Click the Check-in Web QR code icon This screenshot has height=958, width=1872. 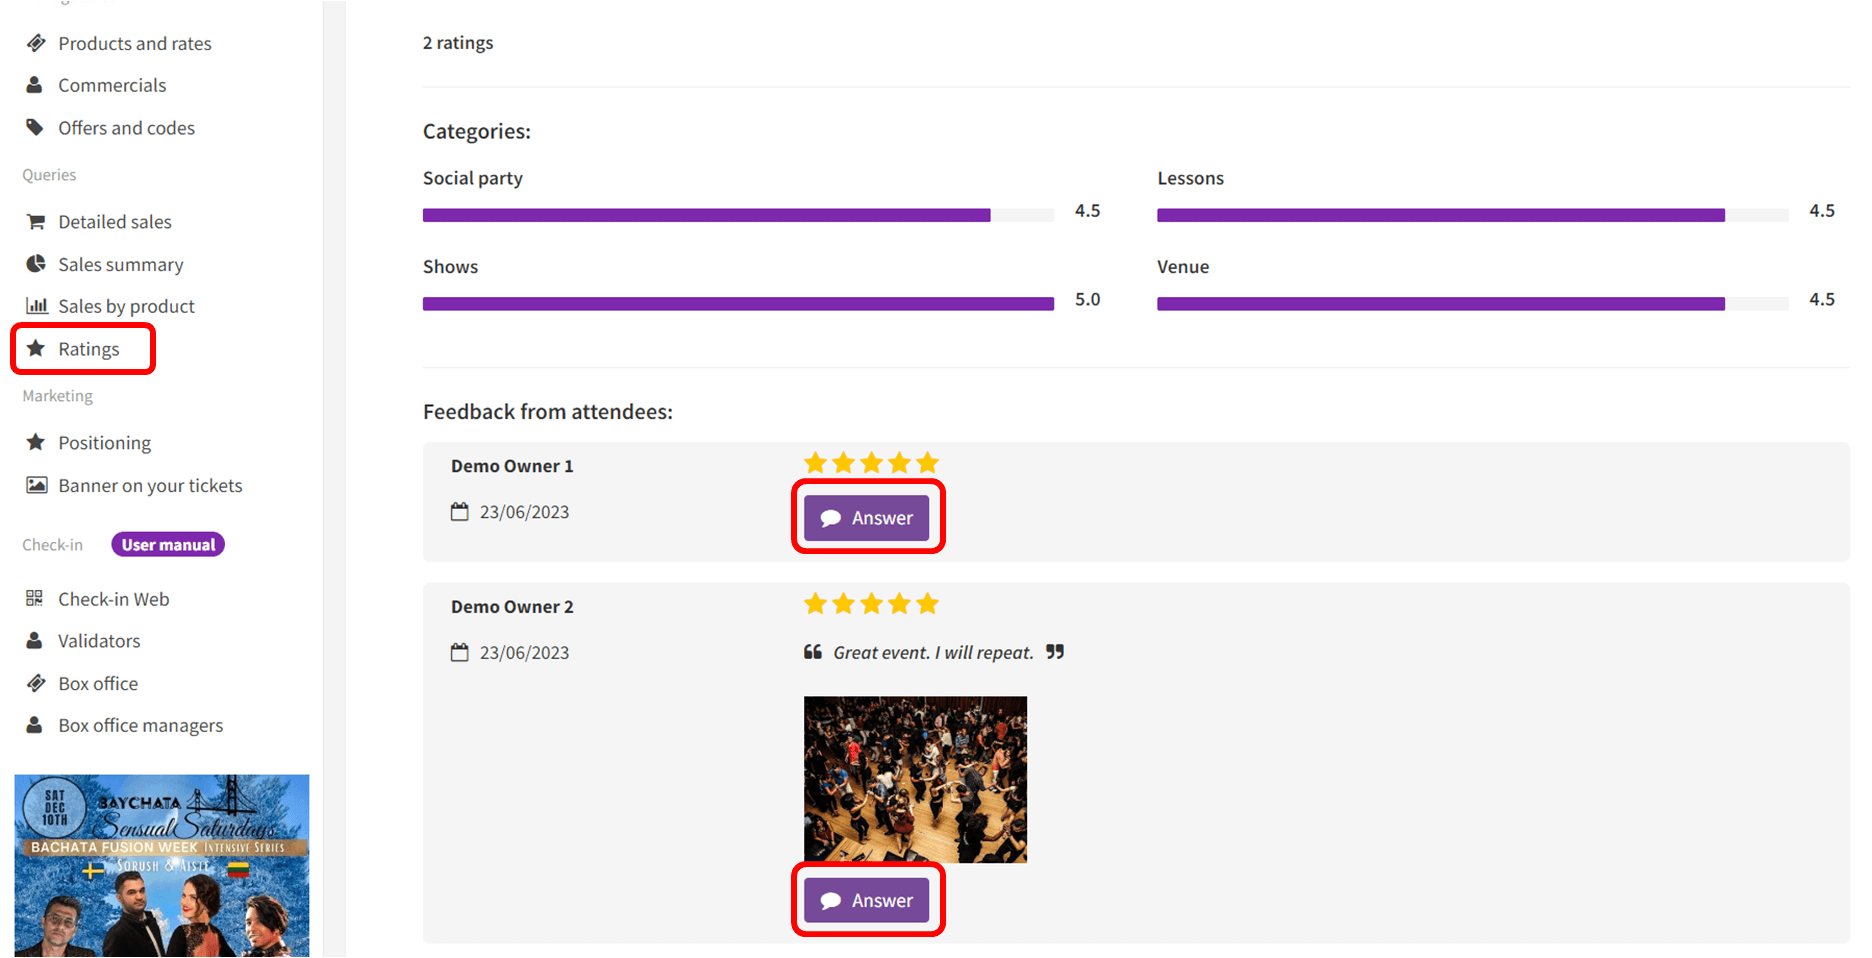point(35,598)
